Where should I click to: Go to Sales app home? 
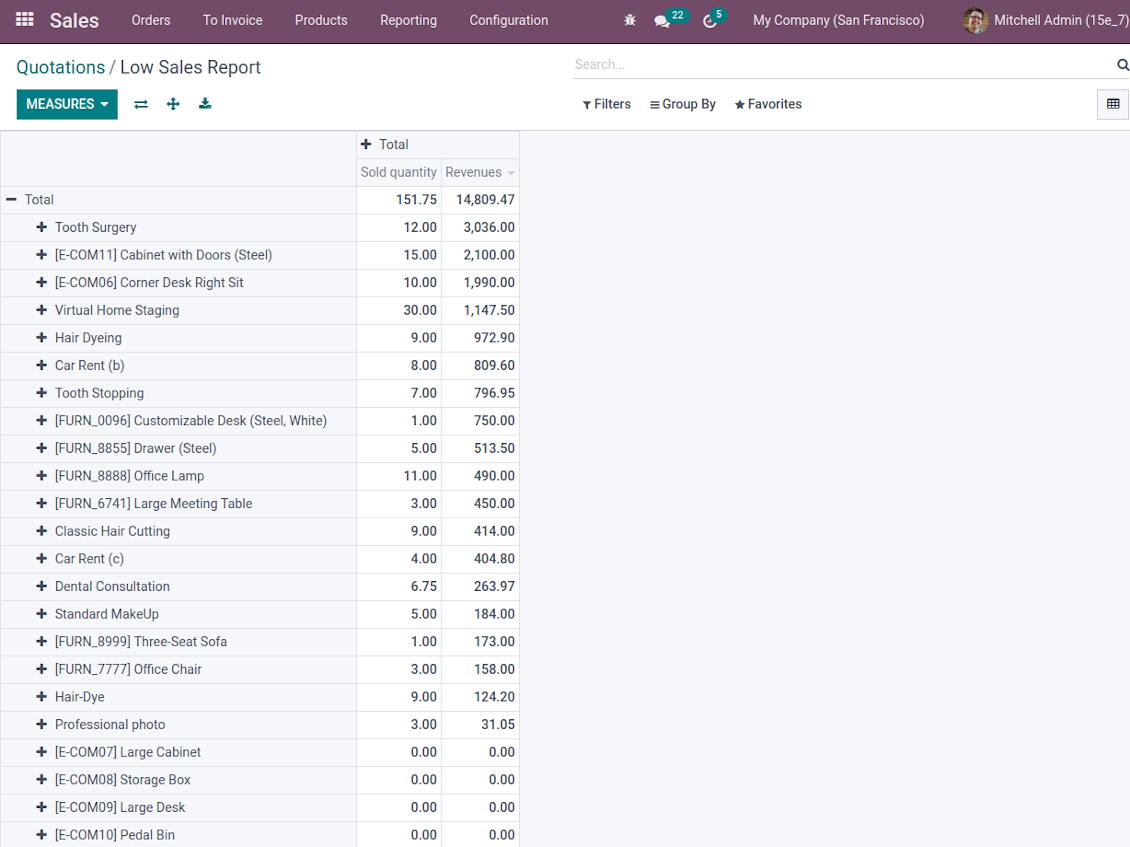point(74,20)
